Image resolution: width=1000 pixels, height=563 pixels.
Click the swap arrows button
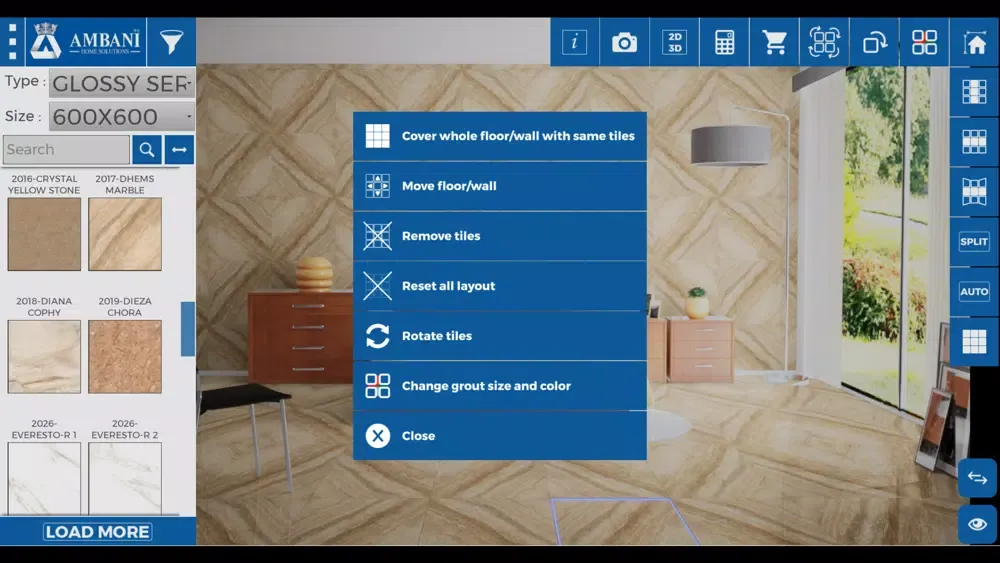[x=977, y=478]
